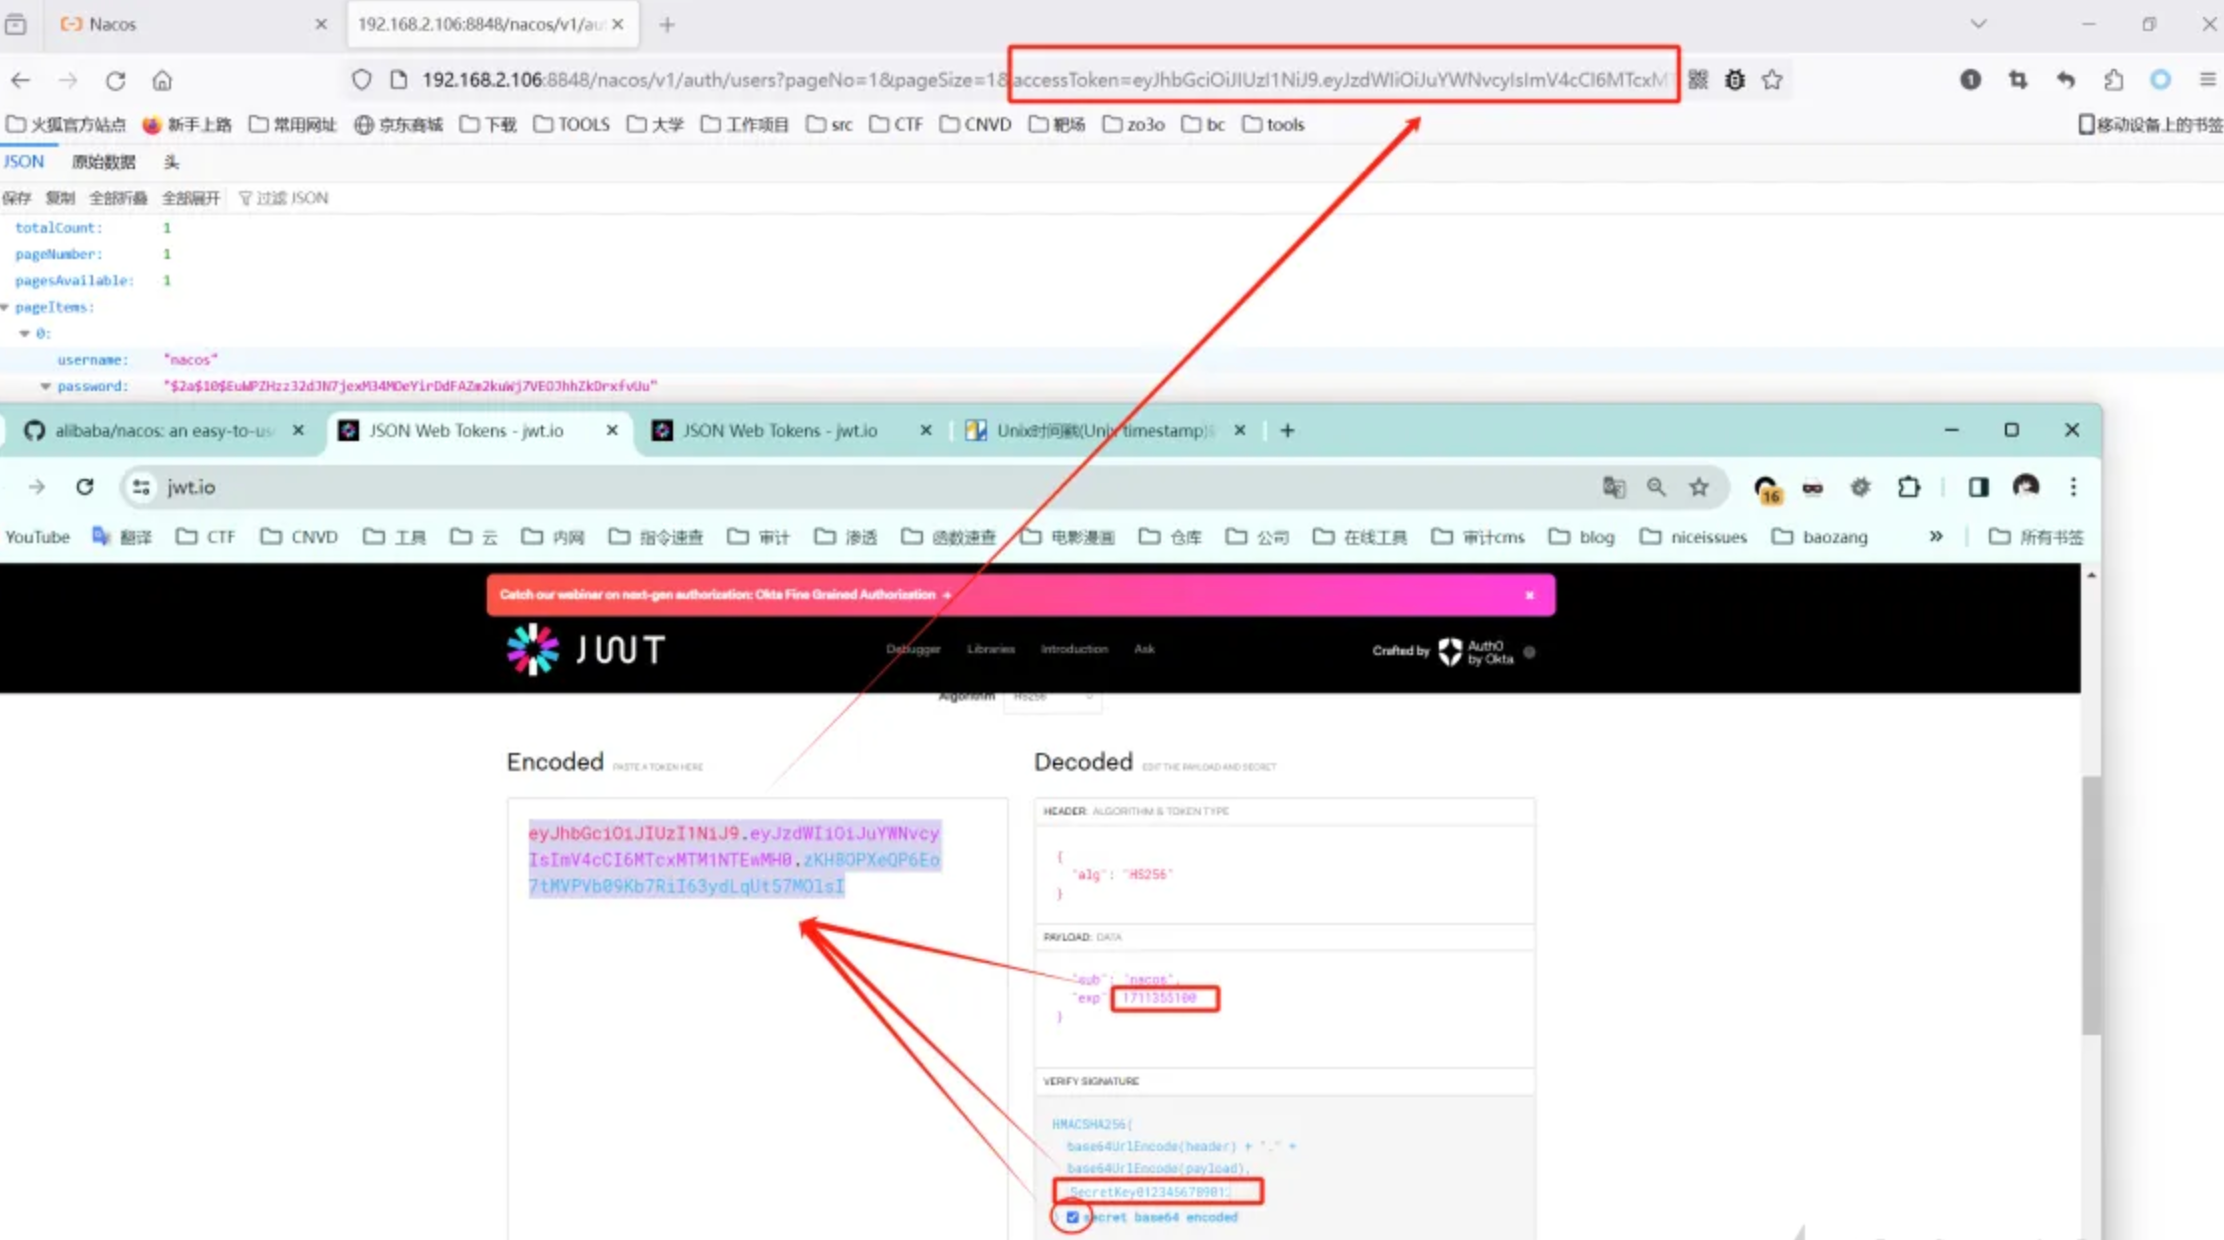Image resolution: width=2224 pixels, height=1240 pixels.
Task: Open Chrome three-dot menu
Action: (2073, 487)
